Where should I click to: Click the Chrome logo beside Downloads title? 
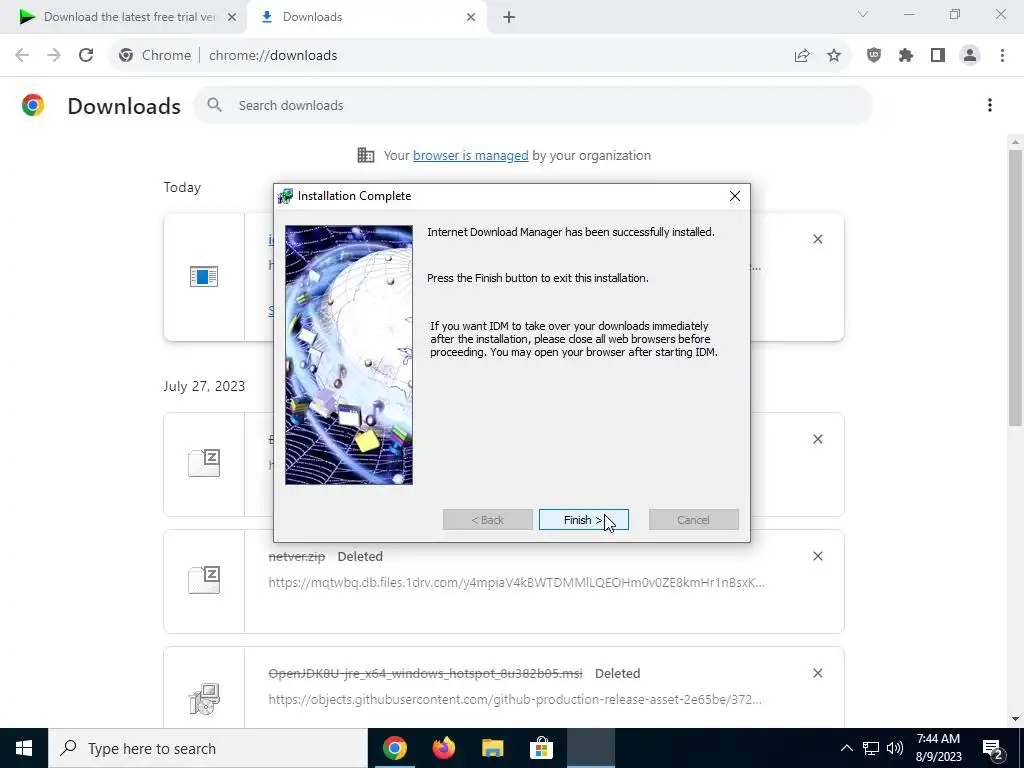[x=33, y=105]
